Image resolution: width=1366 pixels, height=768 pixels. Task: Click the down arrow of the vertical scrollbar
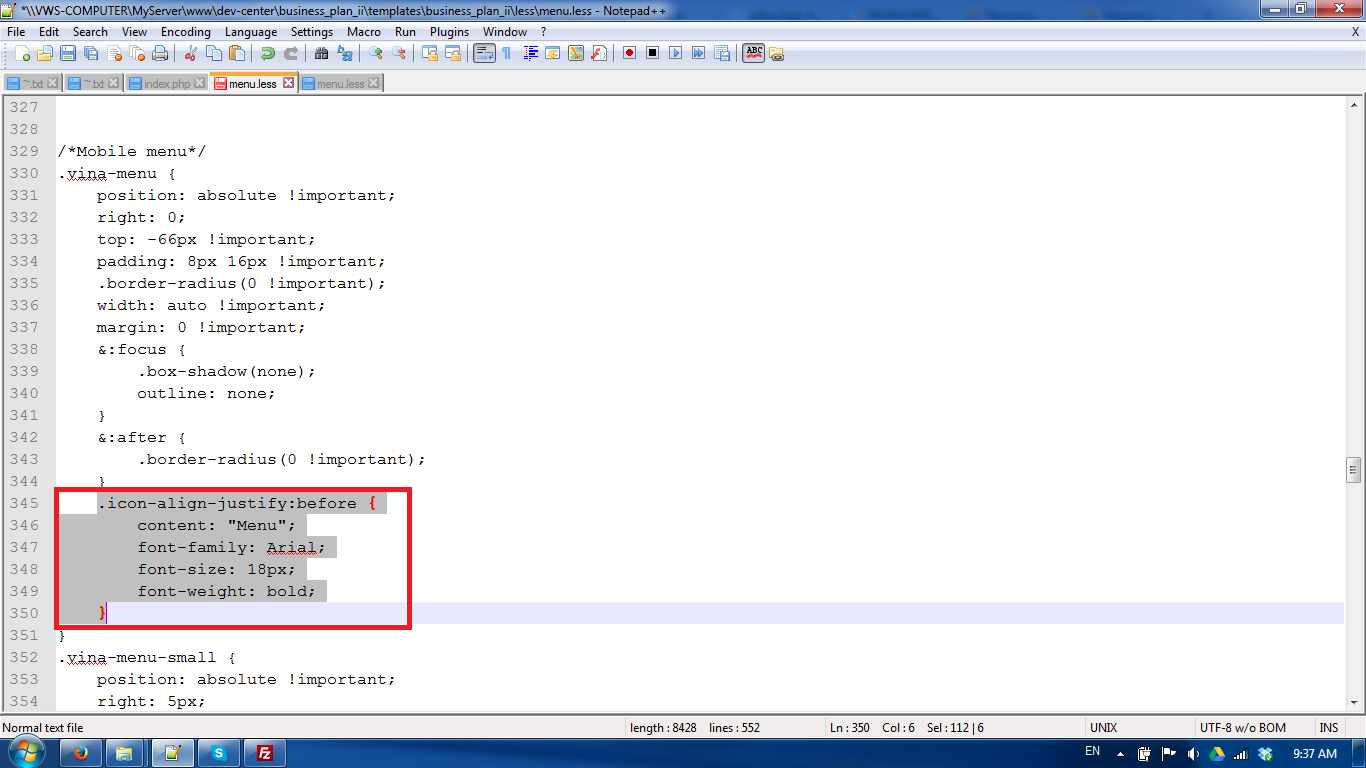pyautogui.click(x=1354, y=703)
